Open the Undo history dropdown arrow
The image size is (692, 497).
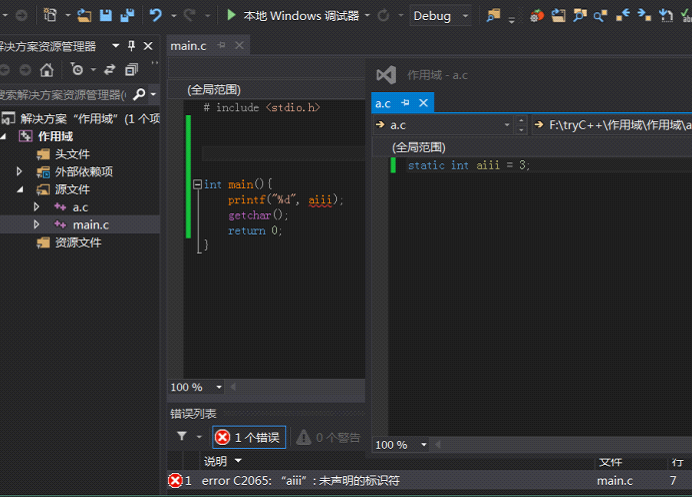coord(173,16)
